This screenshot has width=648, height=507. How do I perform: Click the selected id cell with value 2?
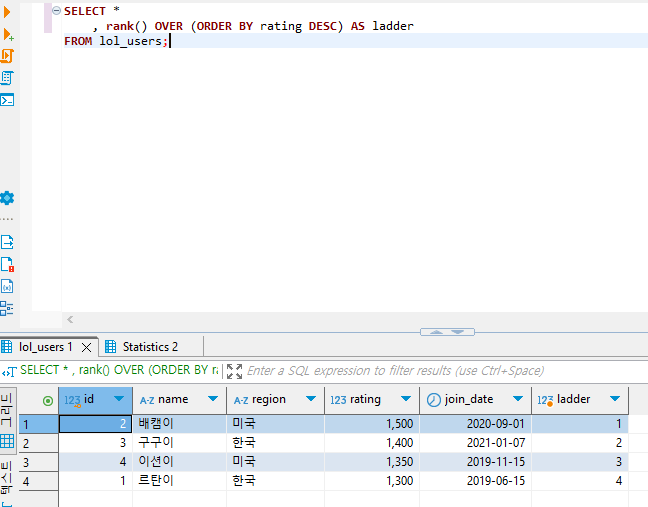click(x=95, y=424)
